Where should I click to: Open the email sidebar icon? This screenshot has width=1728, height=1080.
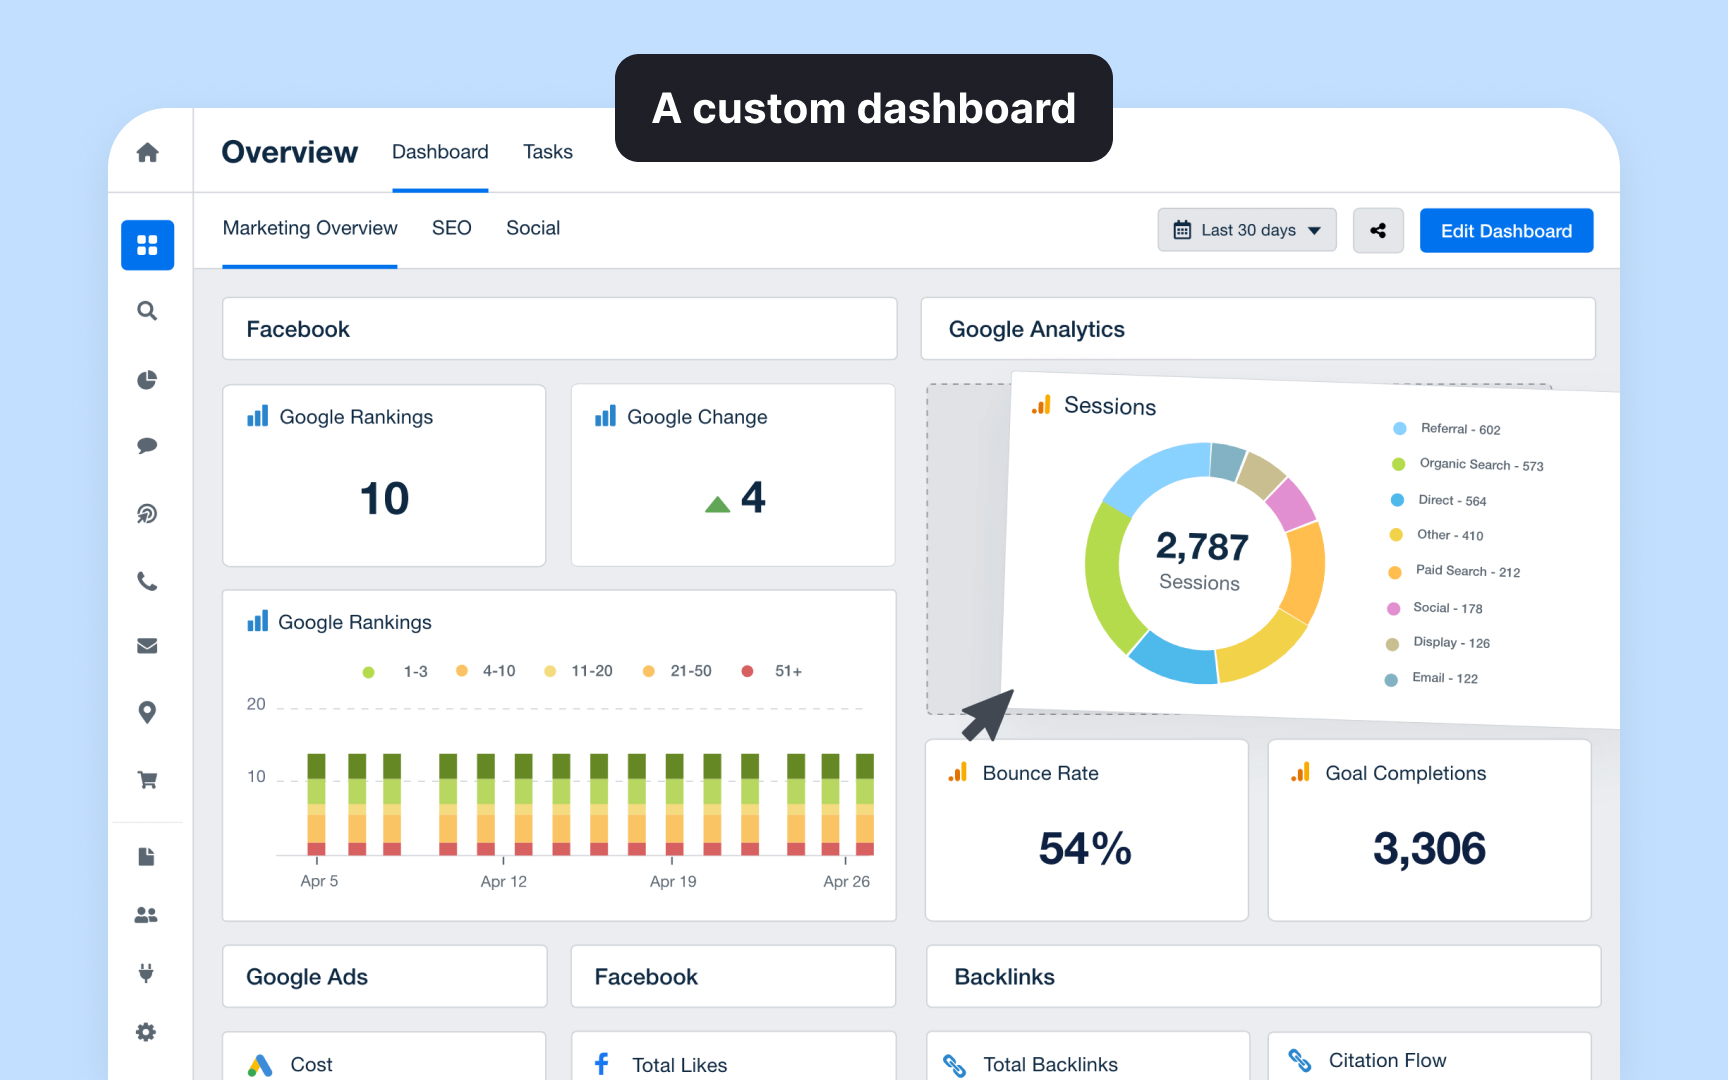[147, 646]
